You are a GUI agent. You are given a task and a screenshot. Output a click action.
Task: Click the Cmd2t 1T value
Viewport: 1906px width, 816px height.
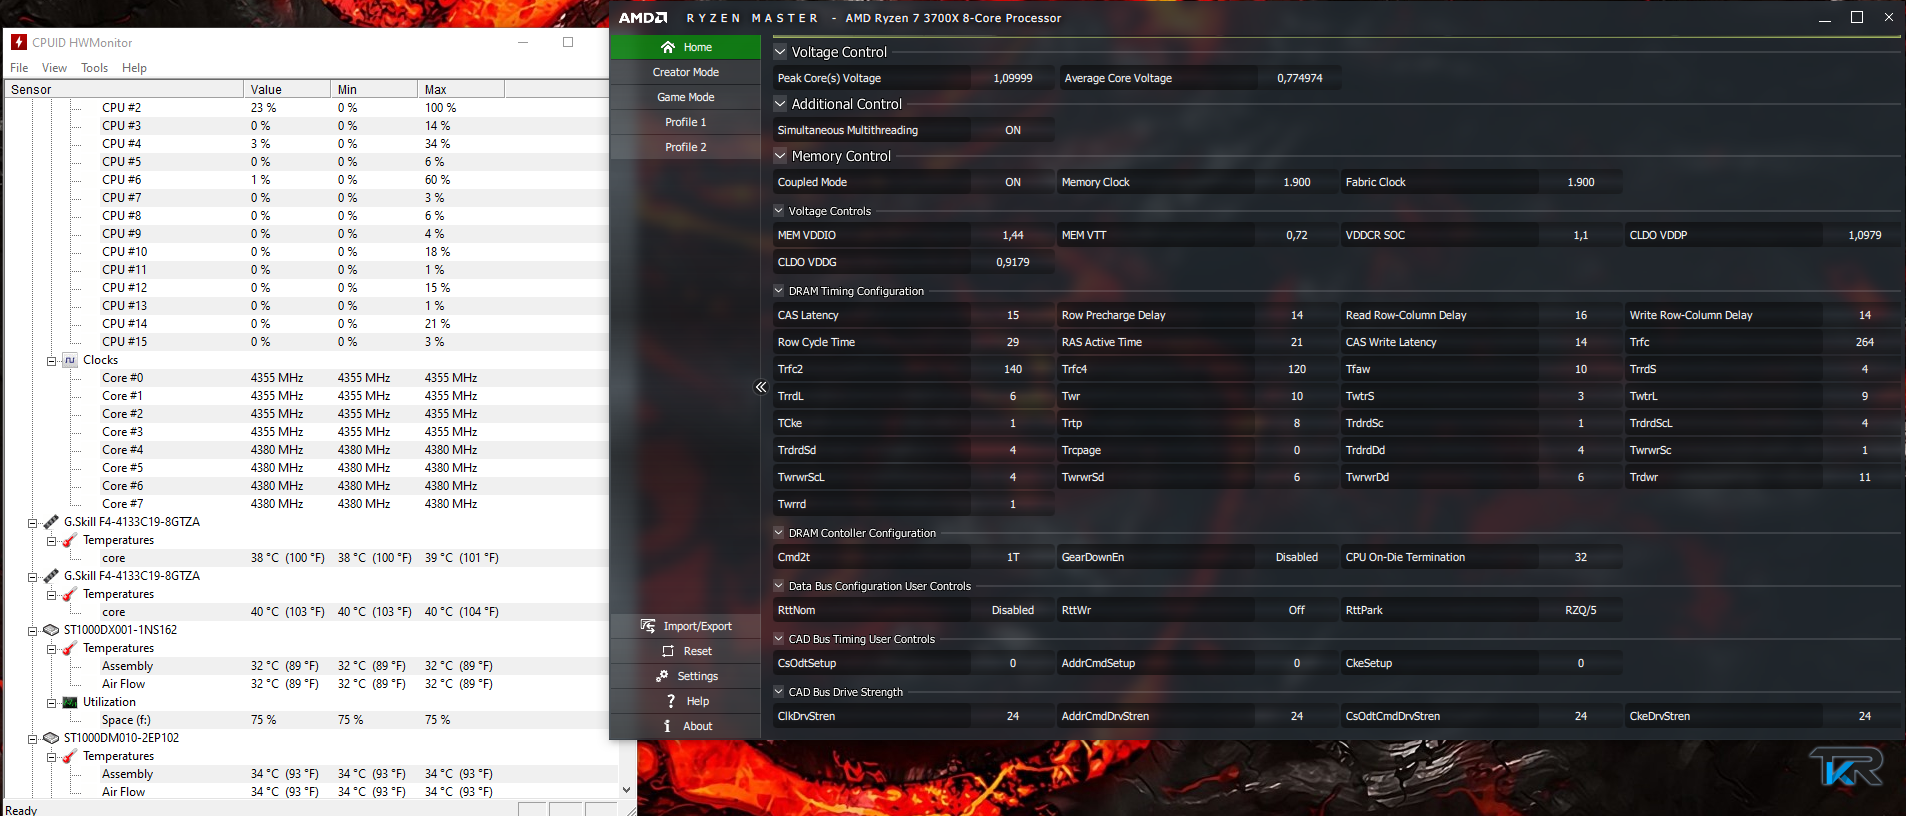tap(1013, 557)
